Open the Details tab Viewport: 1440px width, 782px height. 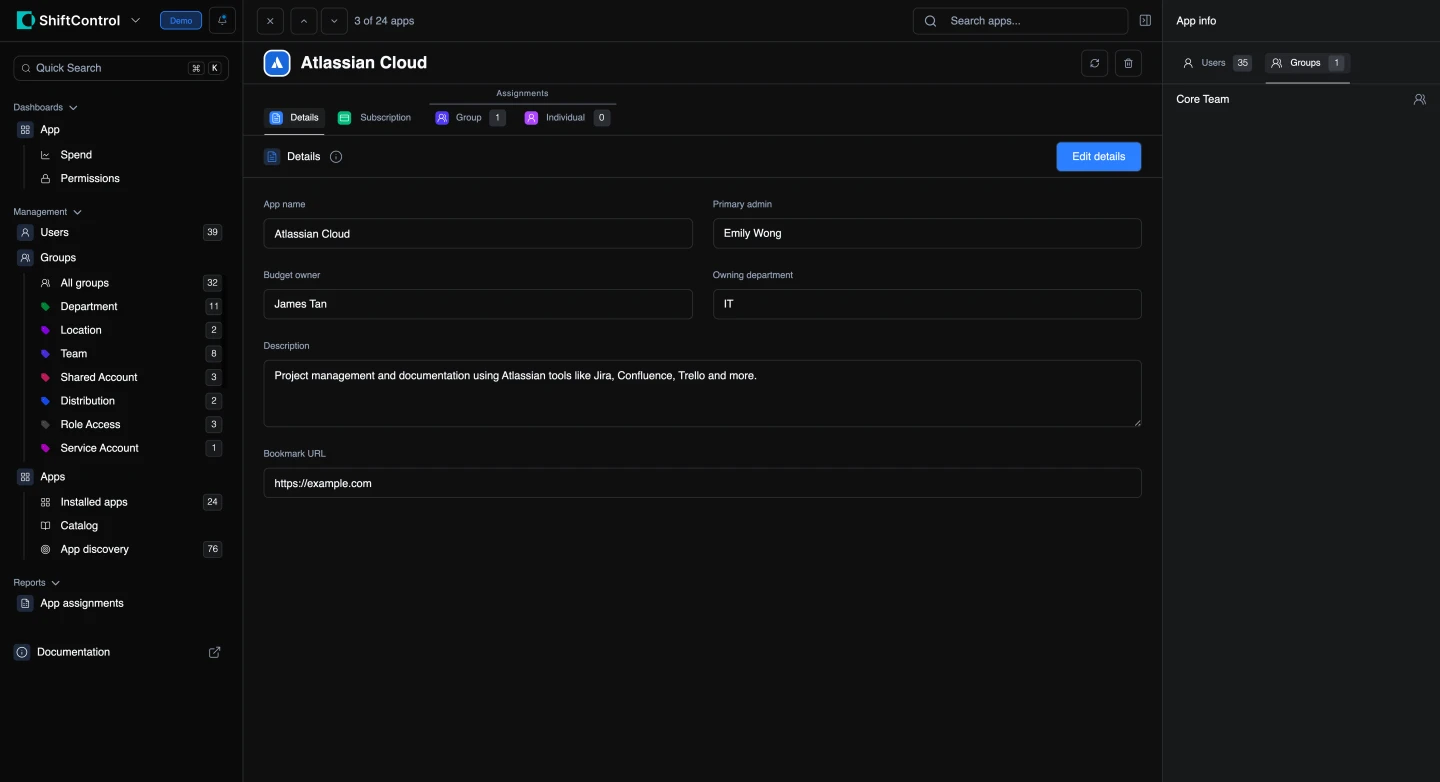(294, 118)
